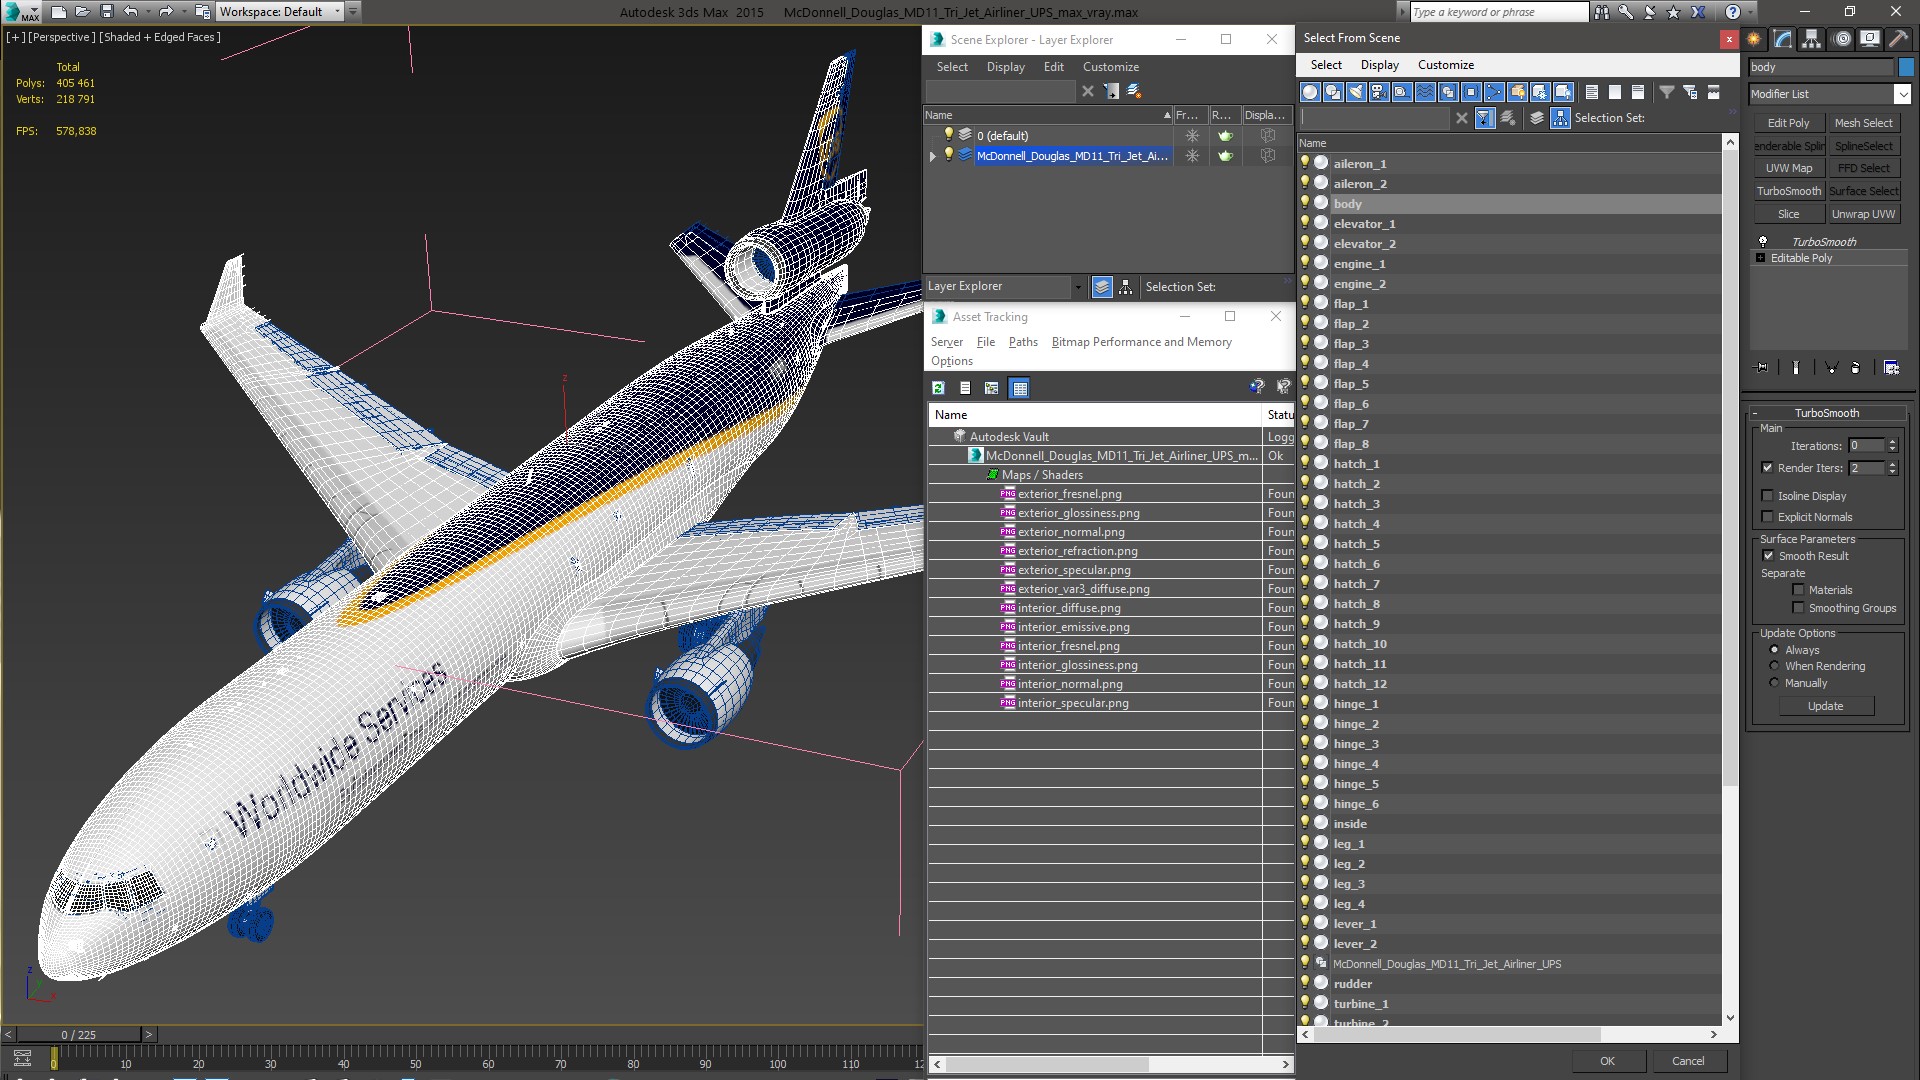The image size is (1920, 1080).
Task: Toggle Display Cameras filter in Select From Scene
Action: pos(1379,92)
